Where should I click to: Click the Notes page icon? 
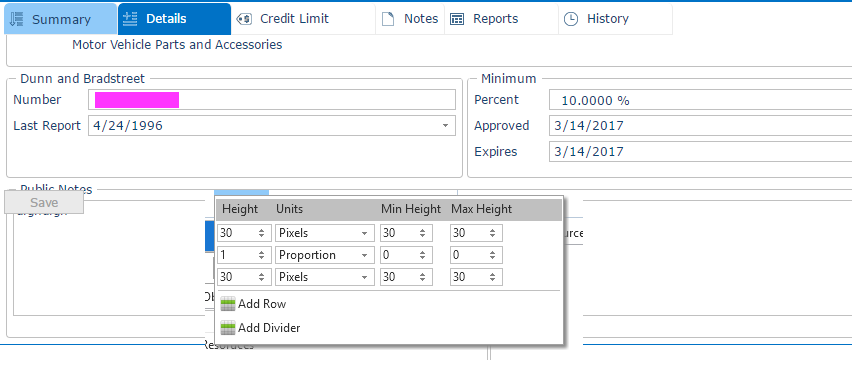click(x=387, y=19)
